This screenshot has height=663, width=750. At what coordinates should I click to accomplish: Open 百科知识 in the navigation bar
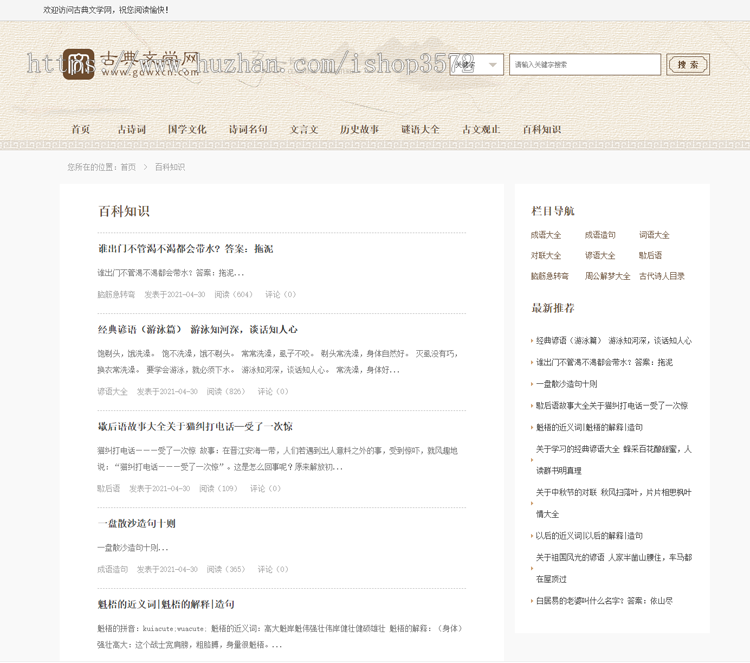[x=541, y=129]
